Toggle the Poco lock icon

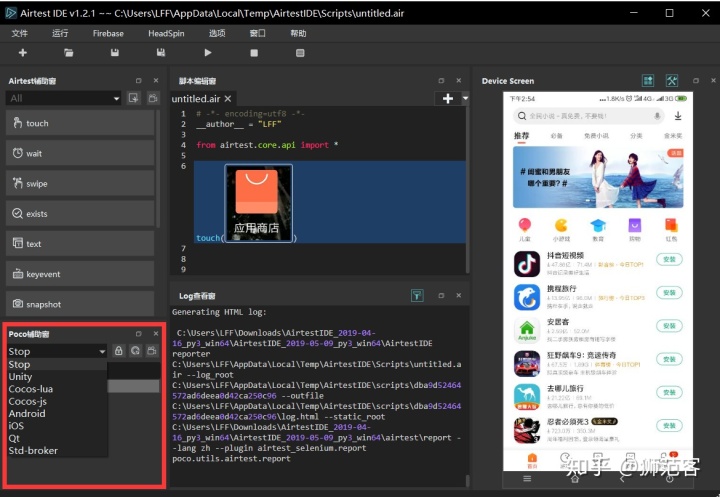118,351
